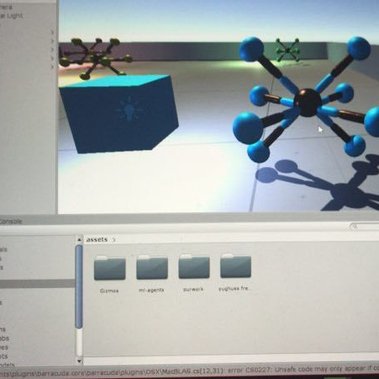The width and height of the screenshot is (379, 379).
Task: Select the highlighted row in the project folder tree
Action: pyautogui.click(x=37, y=284)
